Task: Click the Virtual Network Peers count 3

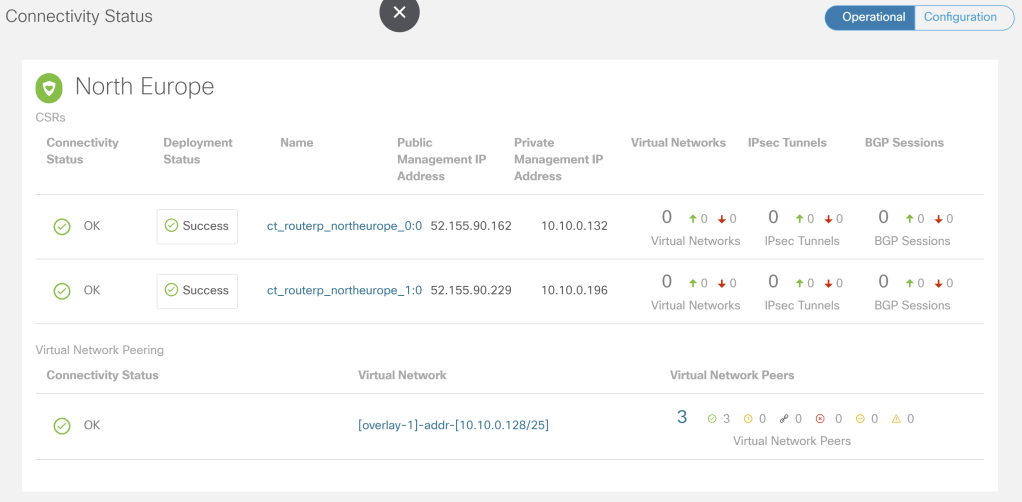Action: (x=682, y=418)
